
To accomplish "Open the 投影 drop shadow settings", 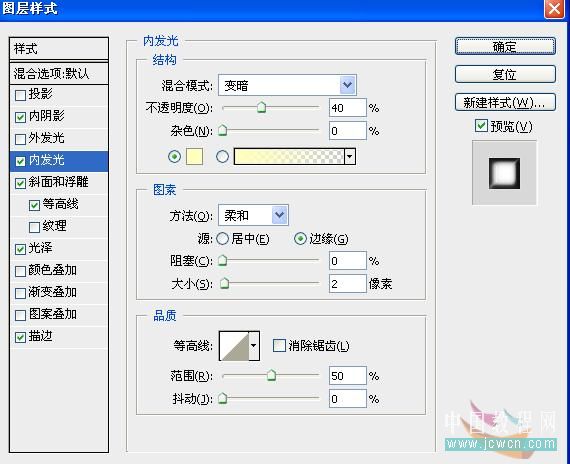I will click(40, 94).
